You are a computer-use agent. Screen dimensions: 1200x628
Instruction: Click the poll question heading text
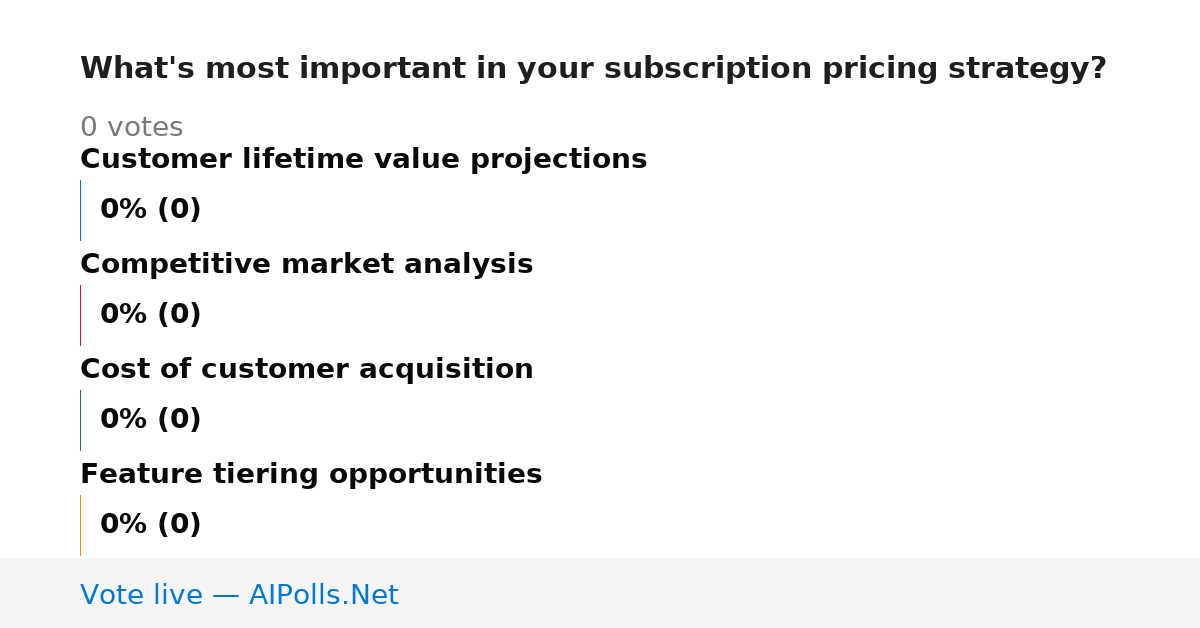[x=593, y=69]
